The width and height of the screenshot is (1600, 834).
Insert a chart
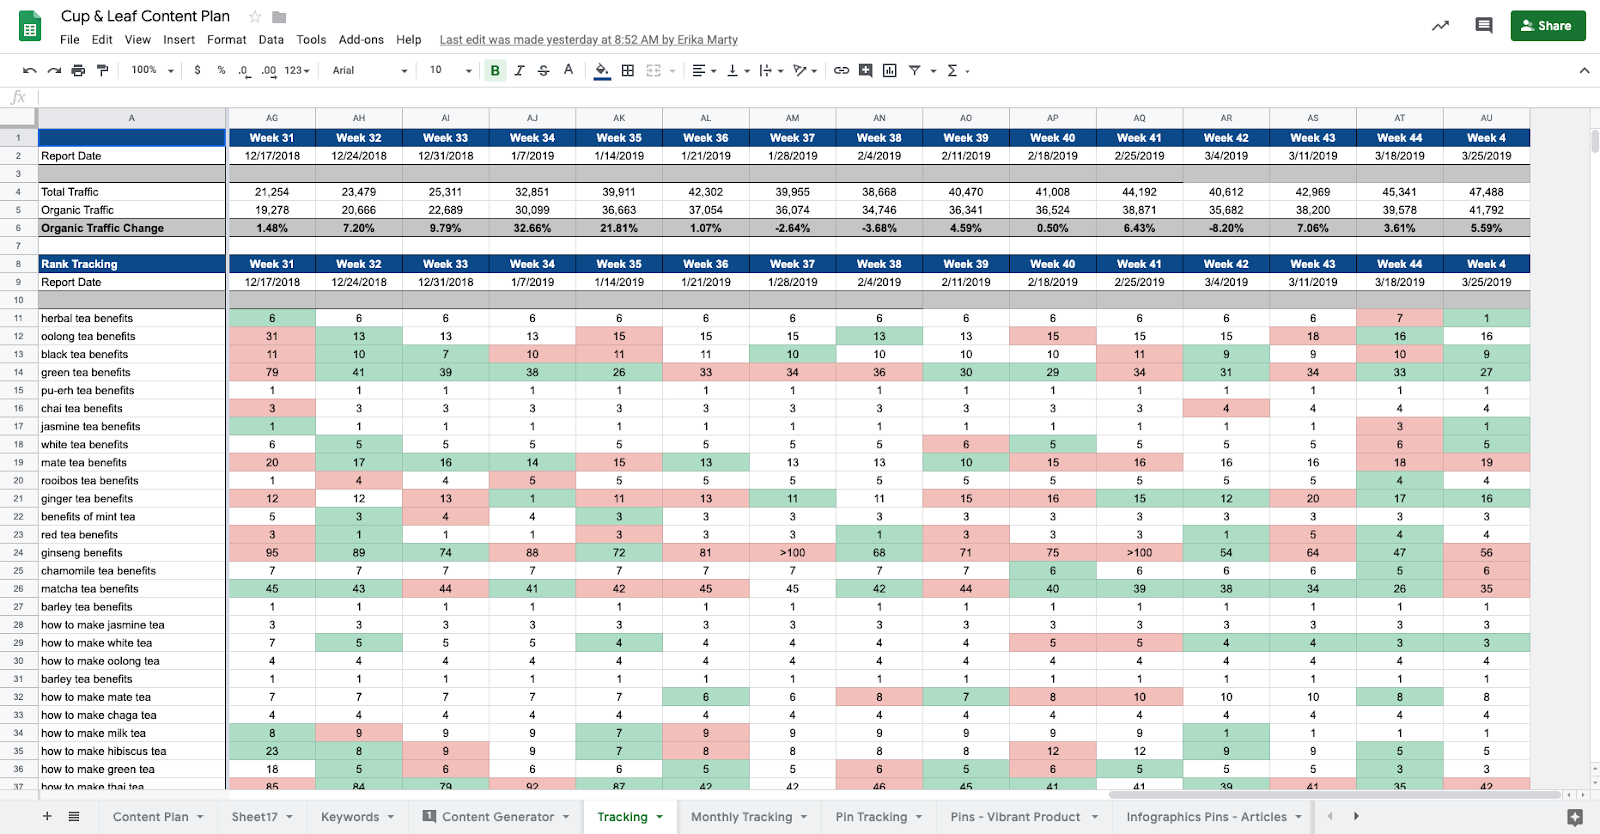pyautogui.click(x=889, y=71)
